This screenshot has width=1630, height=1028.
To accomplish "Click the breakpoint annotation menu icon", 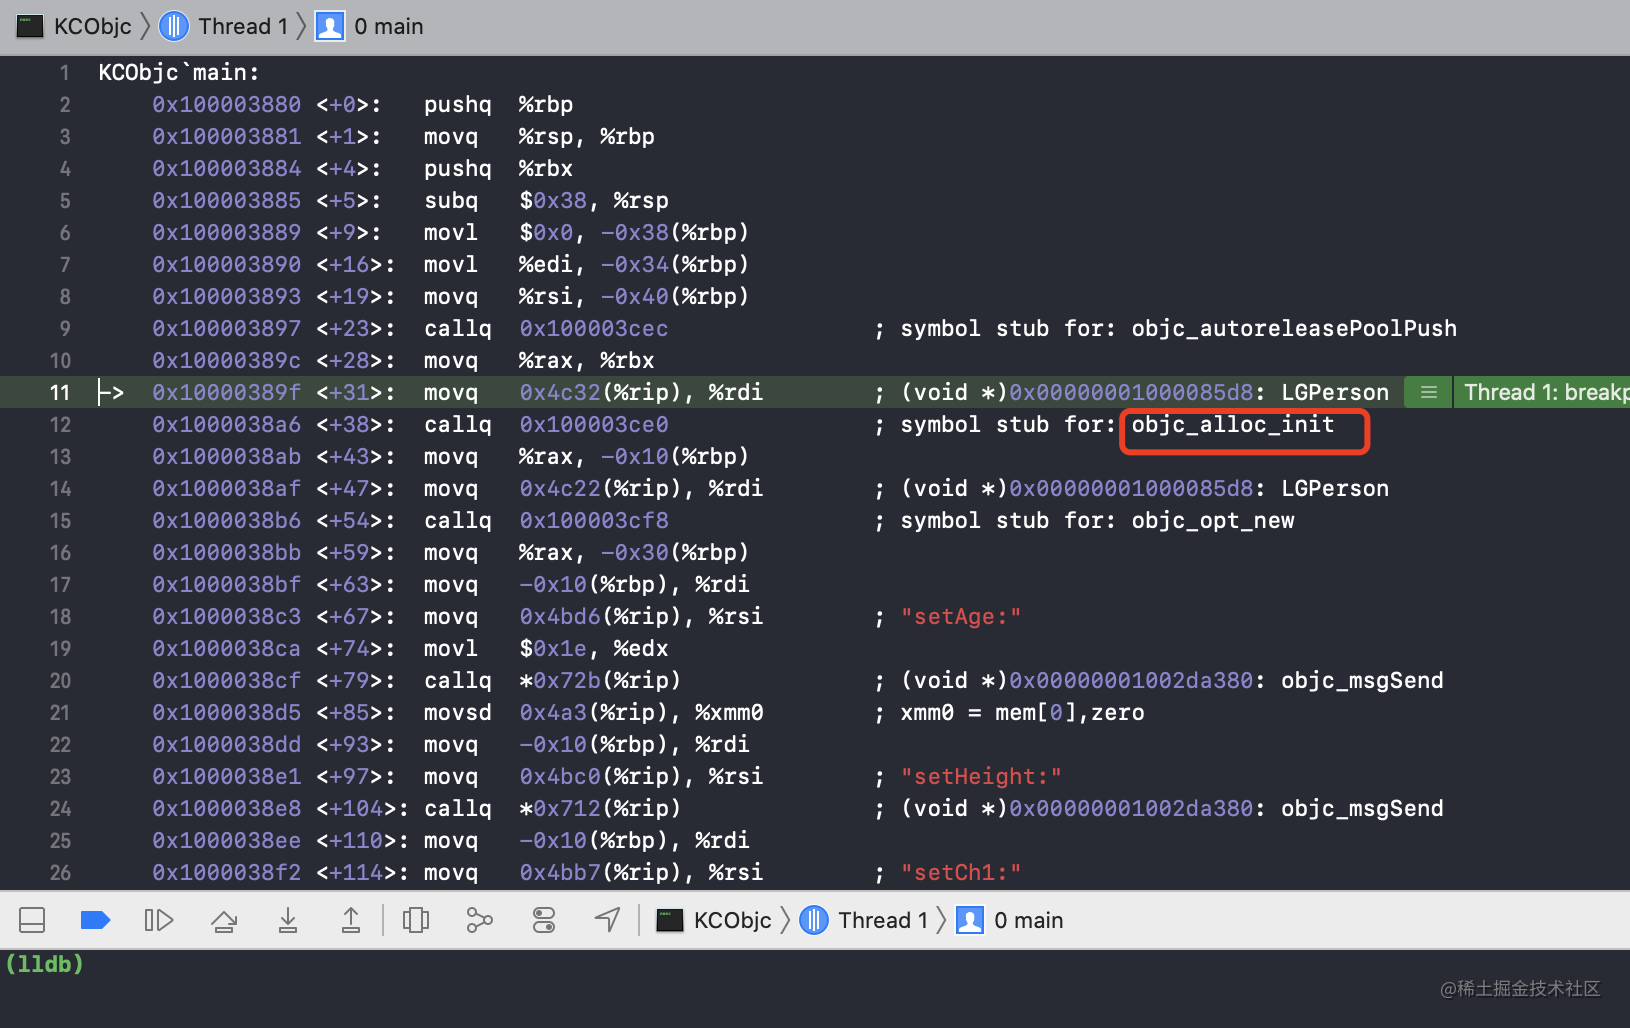I will point(1429,392).
